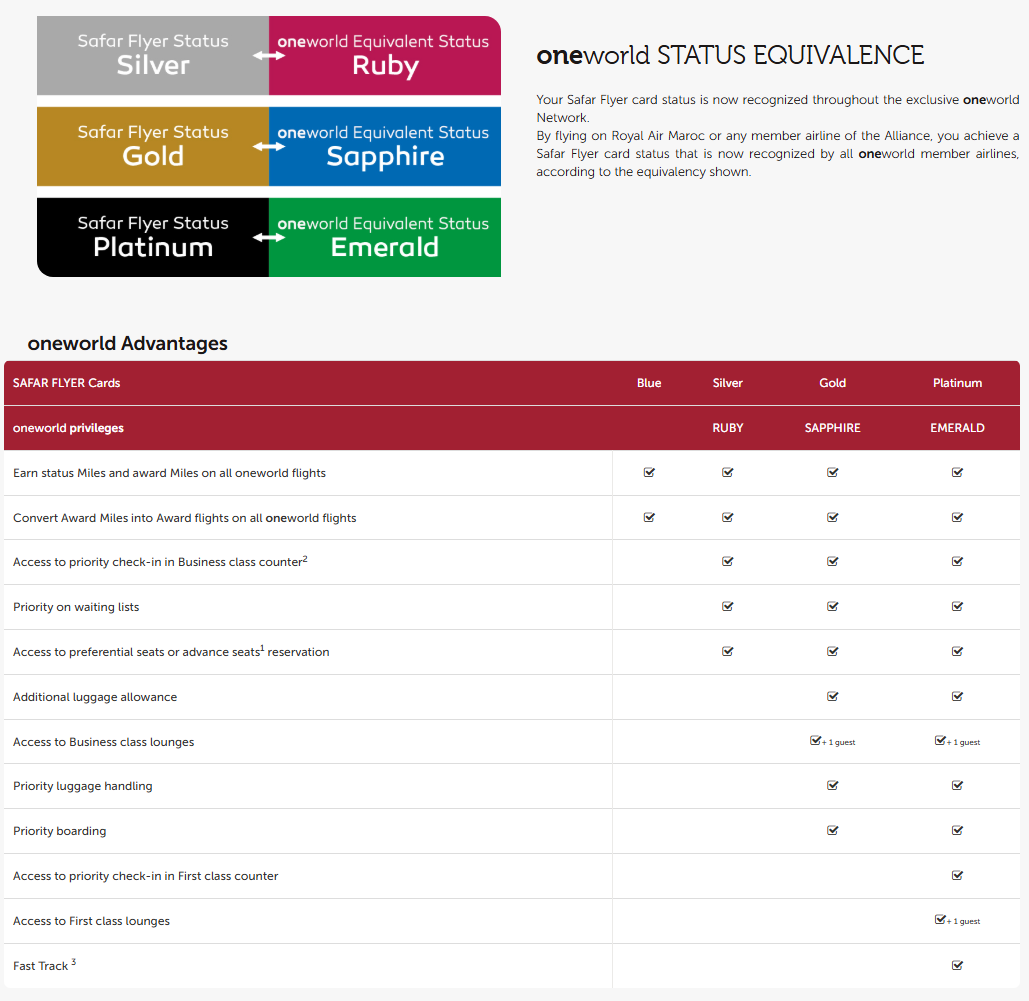Click the Blue checkbox for Earn status Miles row
This screenshot has width=1029, height=1001.
[x=649, y=472]
